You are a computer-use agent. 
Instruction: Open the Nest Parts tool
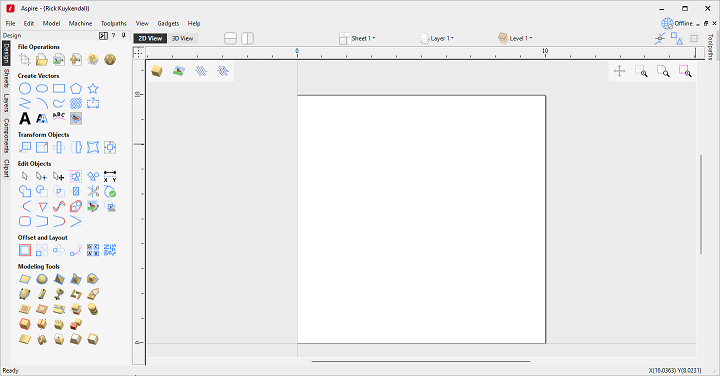pos(110,250)
